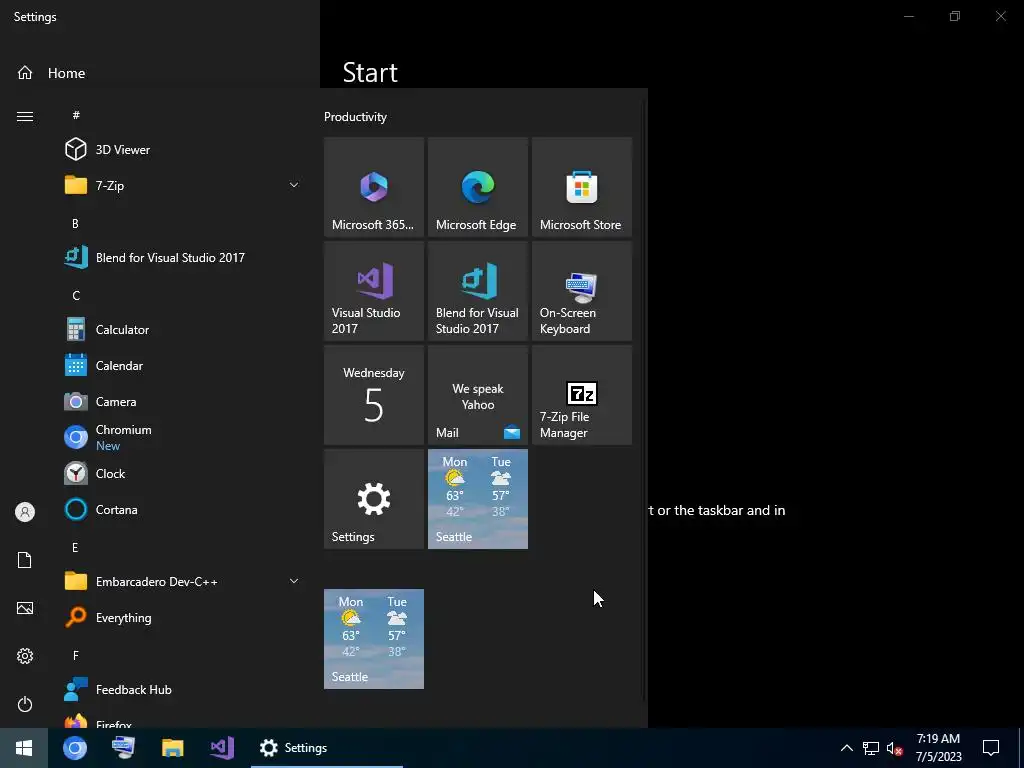Open the Wednesday 5 calendar tile
Viewport: 1024px width, 768px height.
pos(374,395)
